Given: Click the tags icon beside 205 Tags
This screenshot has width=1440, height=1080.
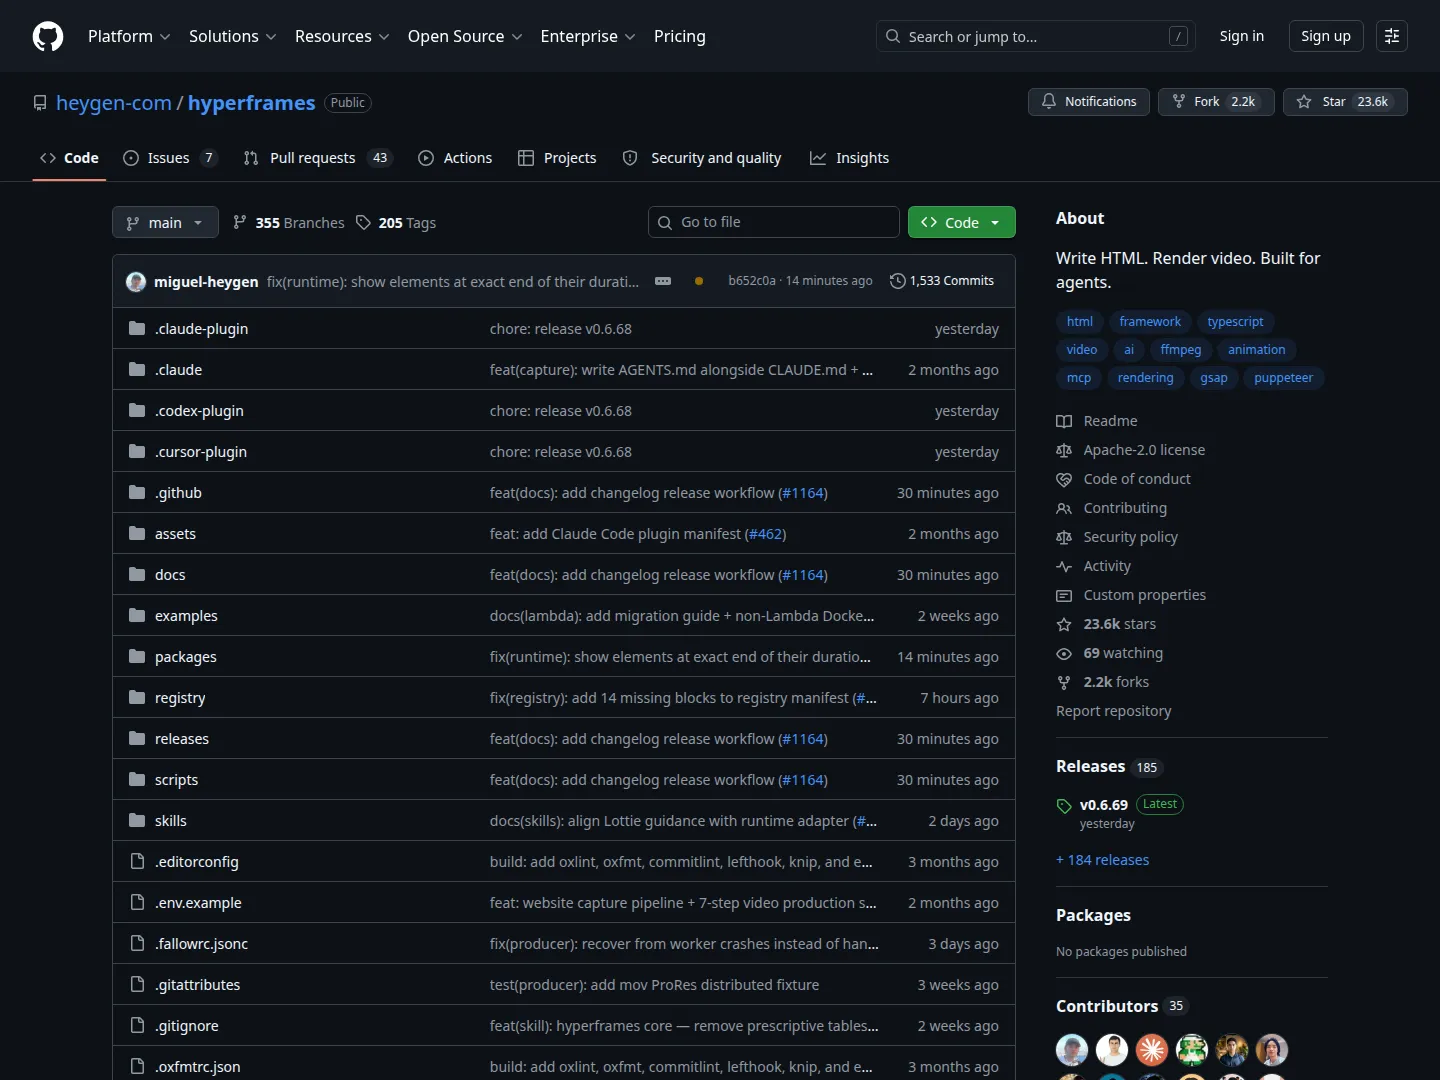Looking at the screenshot, I should (363, 222).
